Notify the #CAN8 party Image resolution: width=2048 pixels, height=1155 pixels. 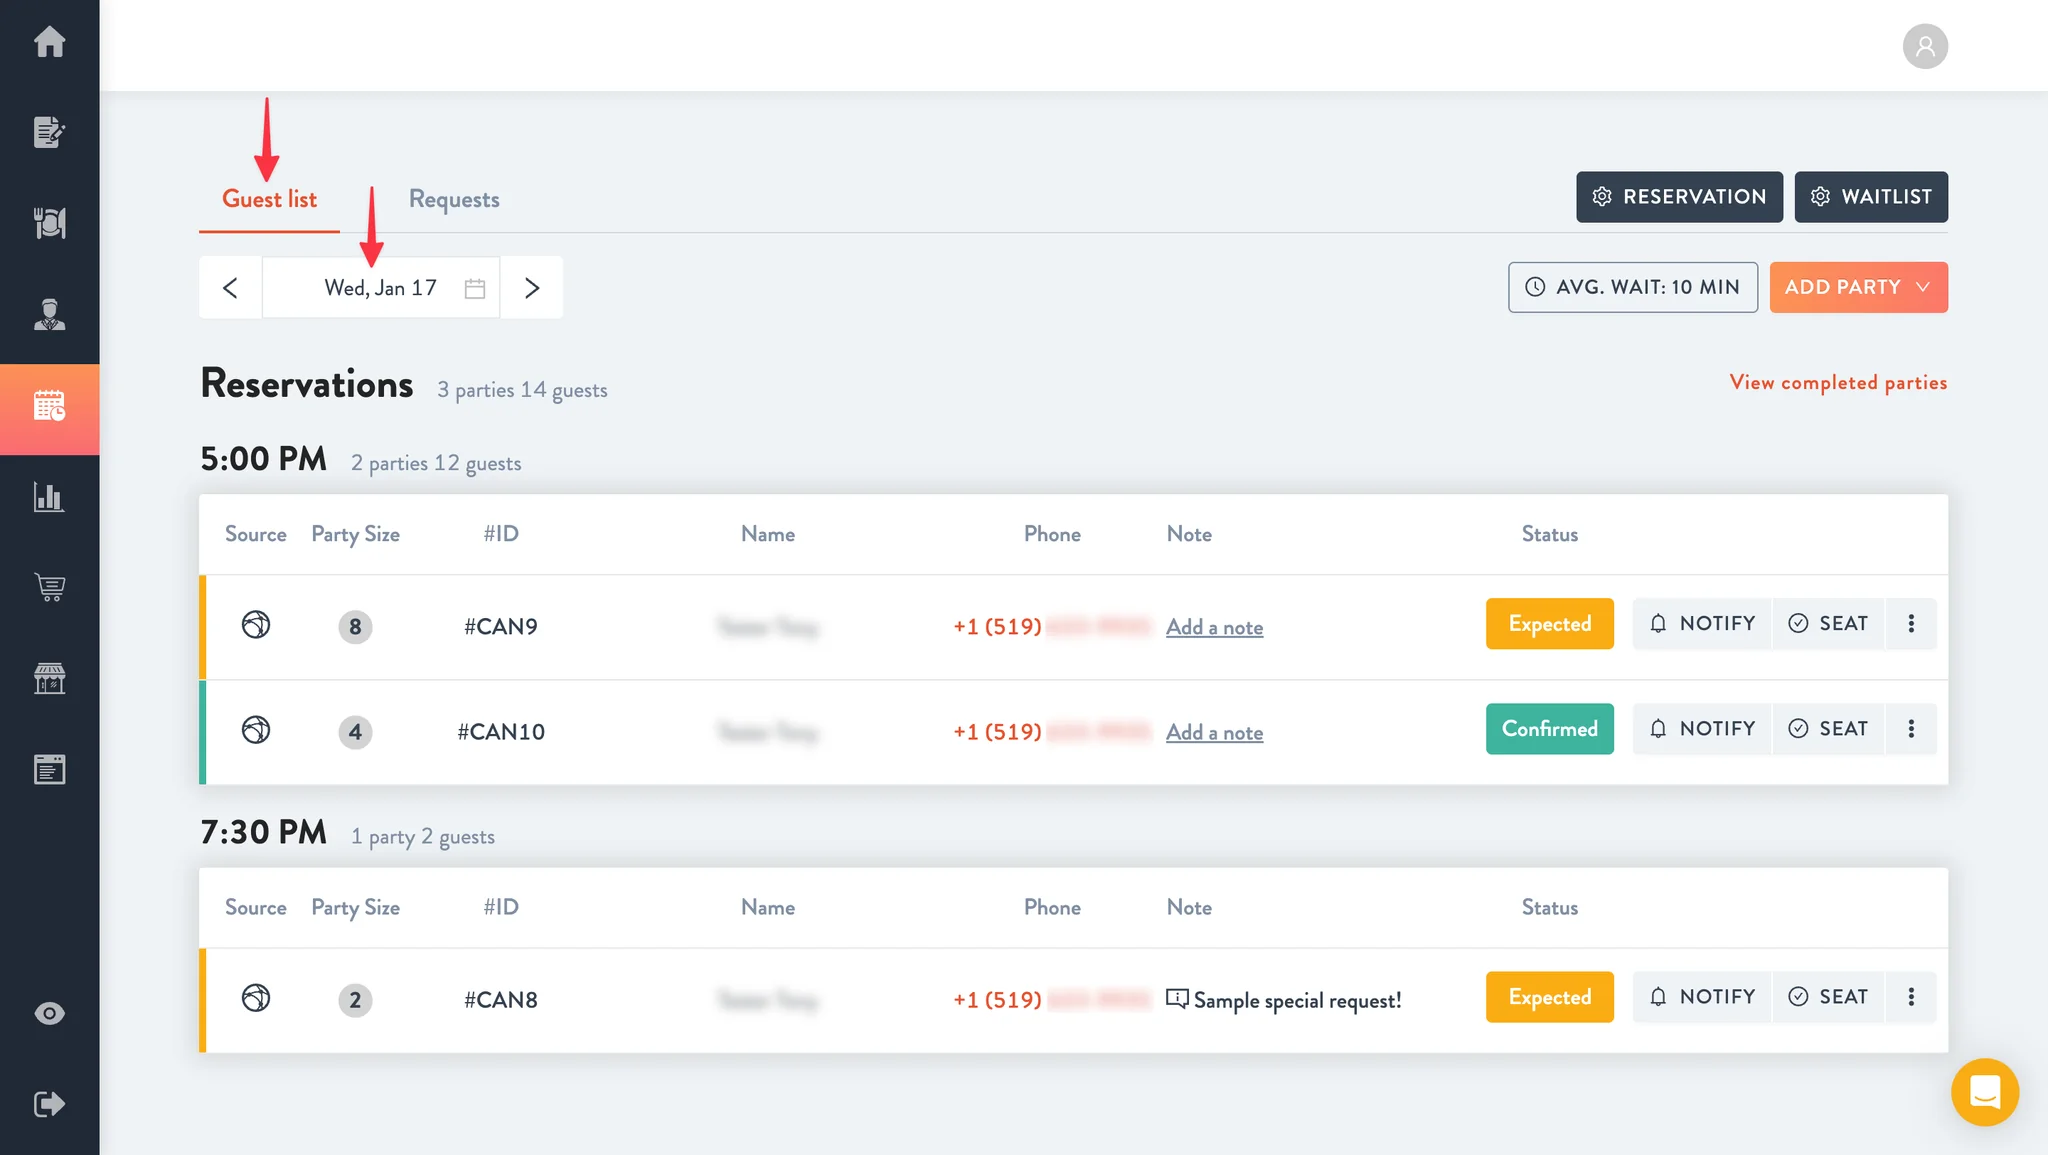[x=1702, y=997]
